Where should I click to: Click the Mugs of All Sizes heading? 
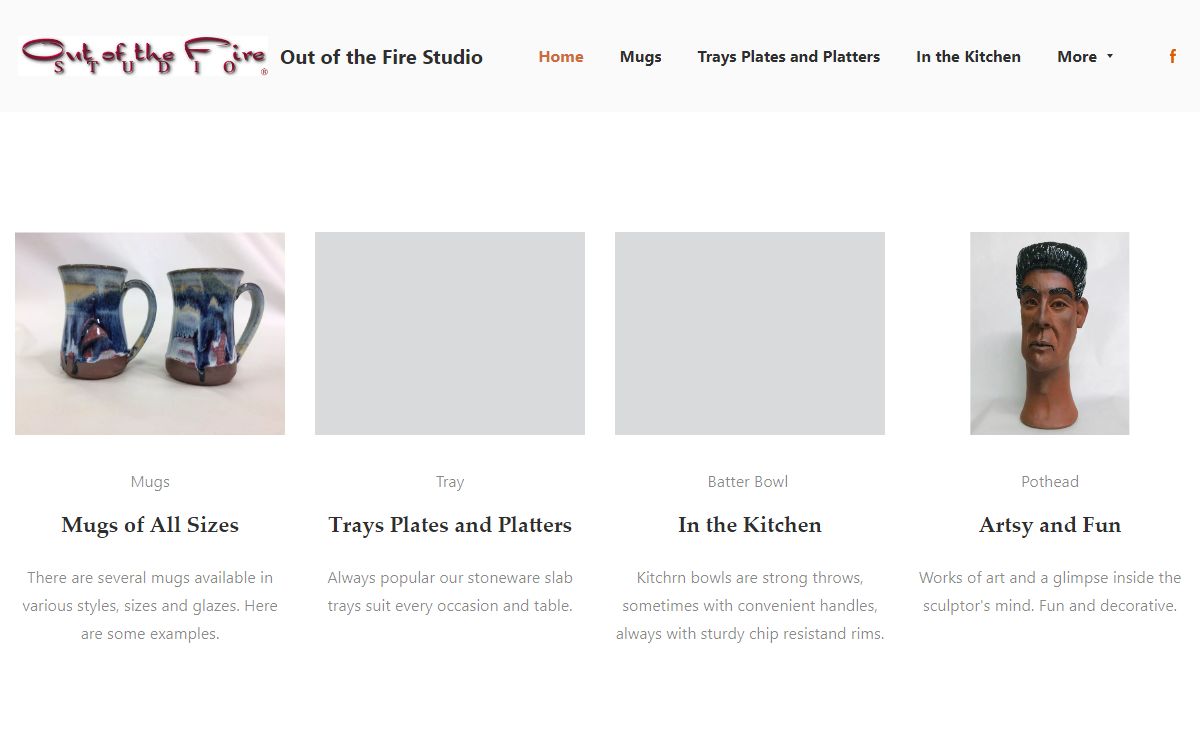[x=150, y=525]
